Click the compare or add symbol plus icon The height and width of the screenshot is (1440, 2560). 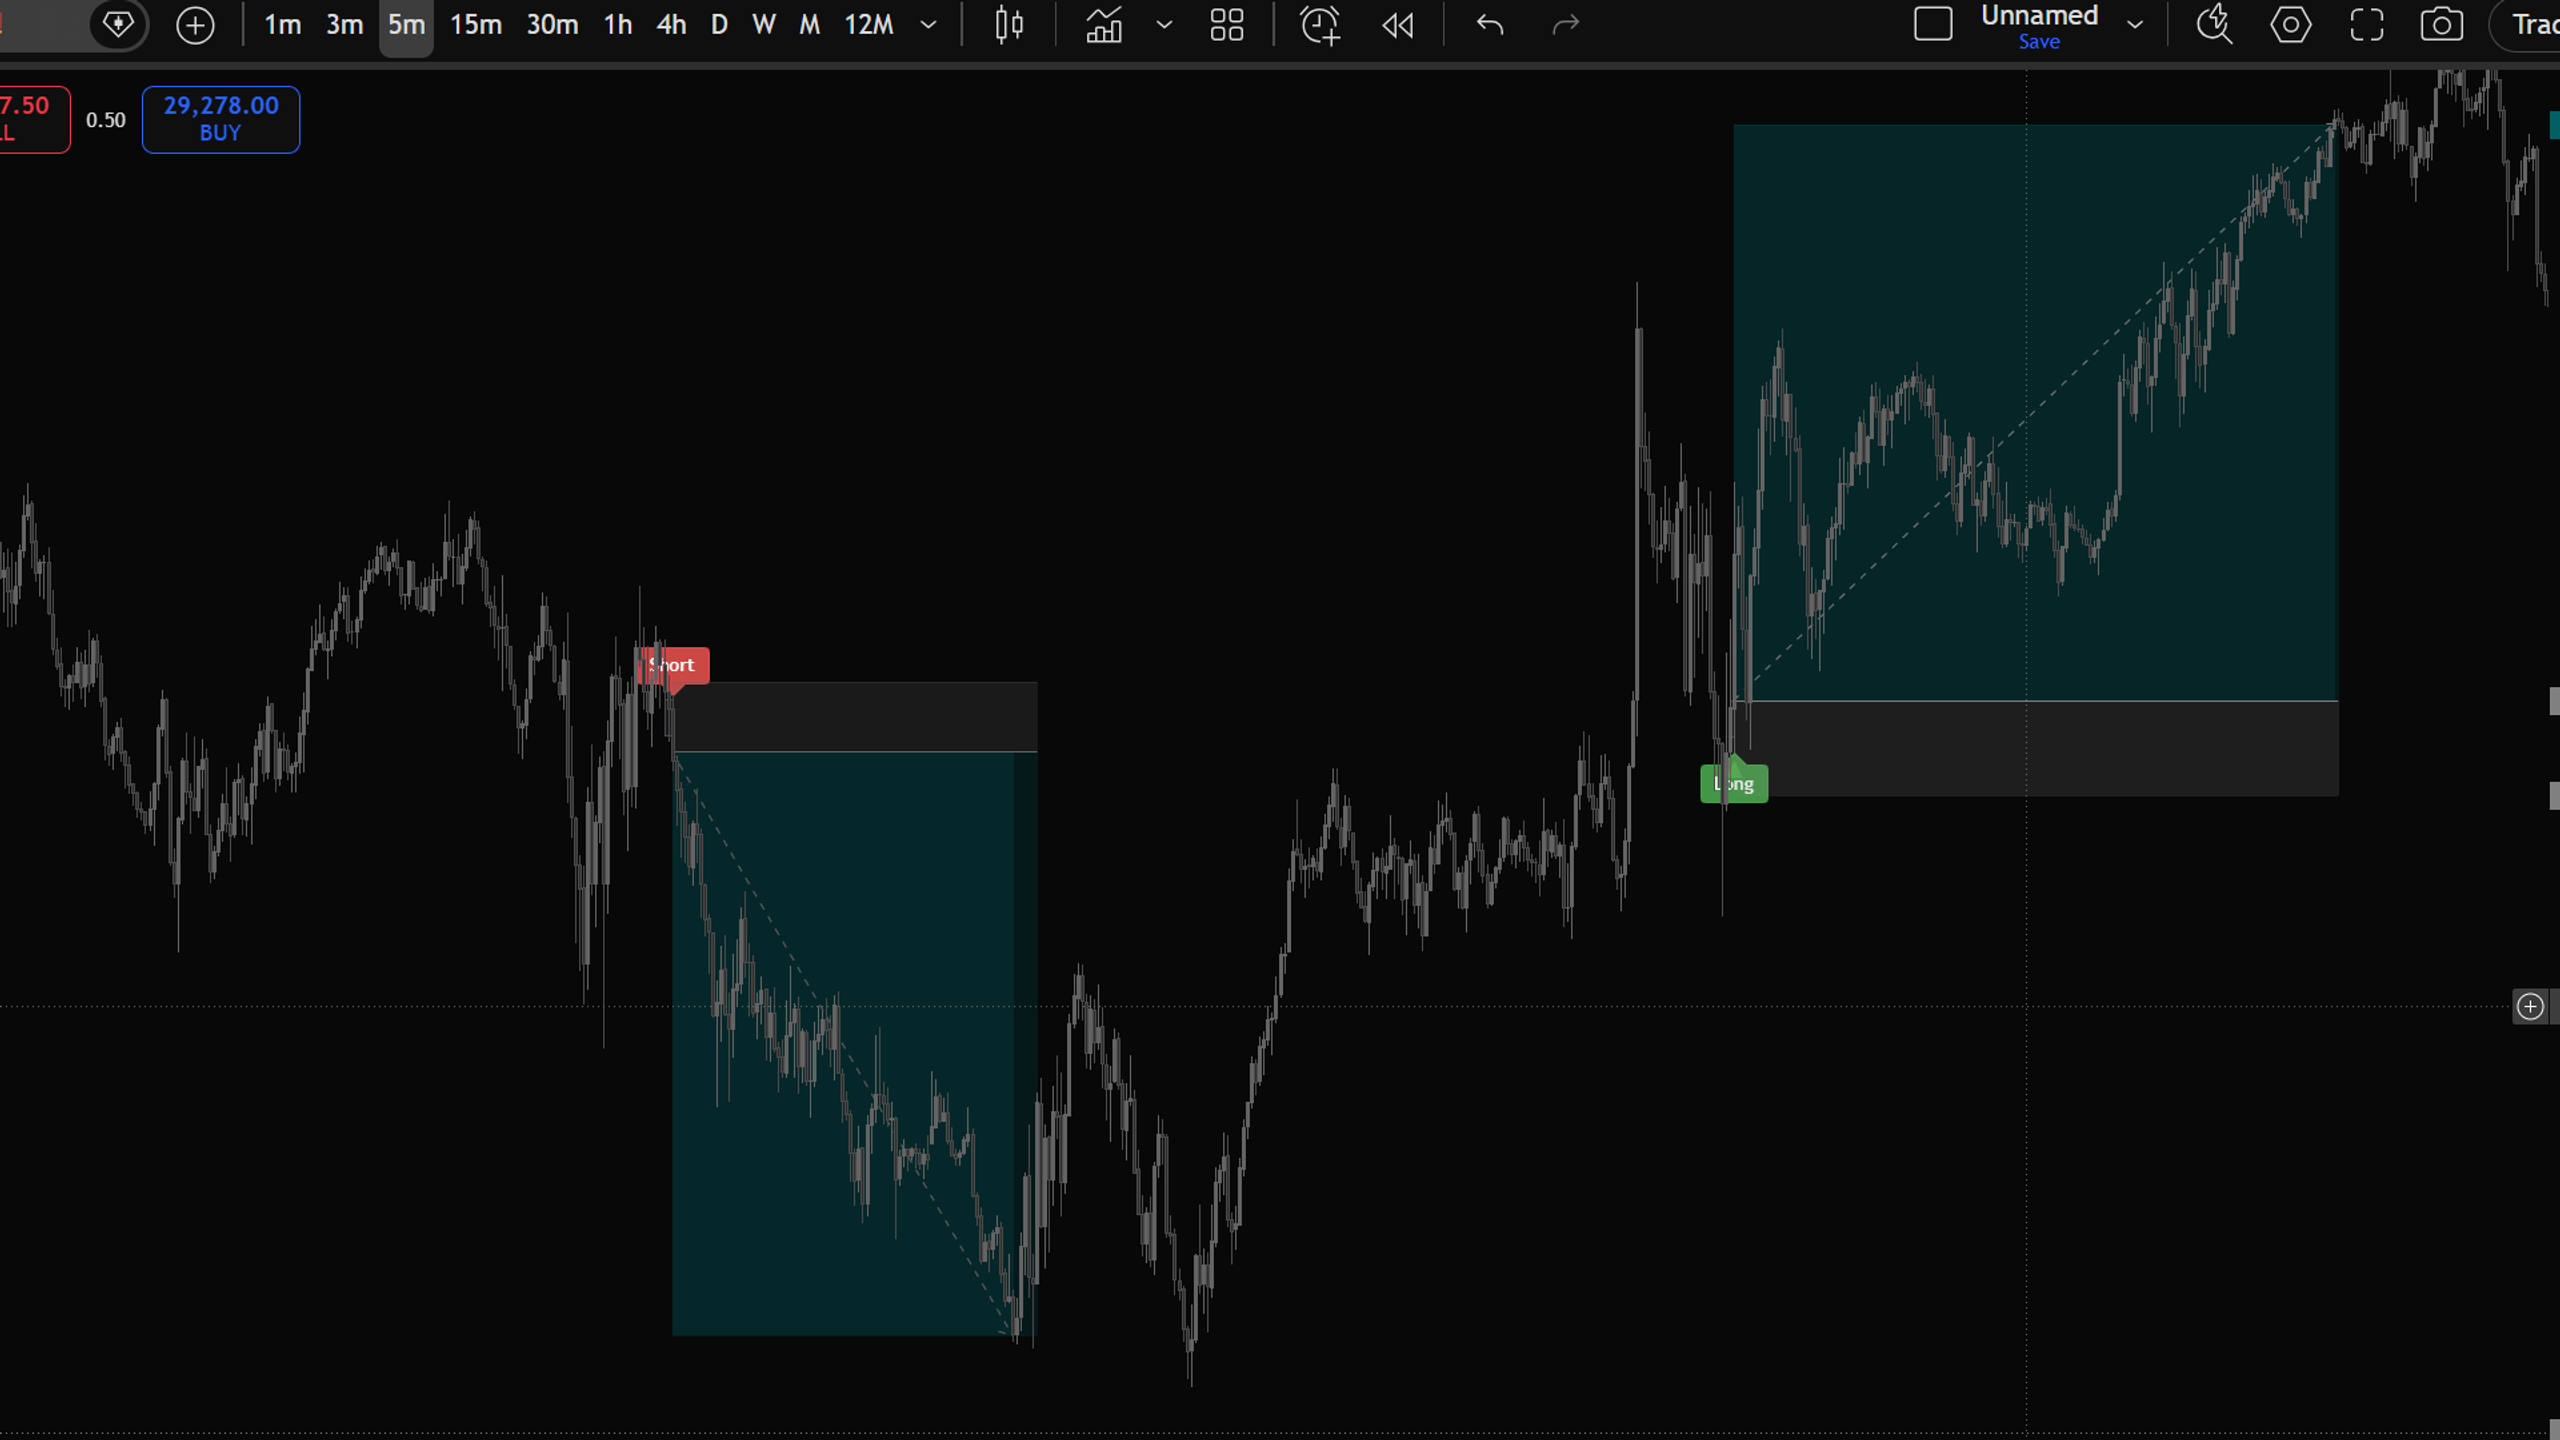coord(195,25)
